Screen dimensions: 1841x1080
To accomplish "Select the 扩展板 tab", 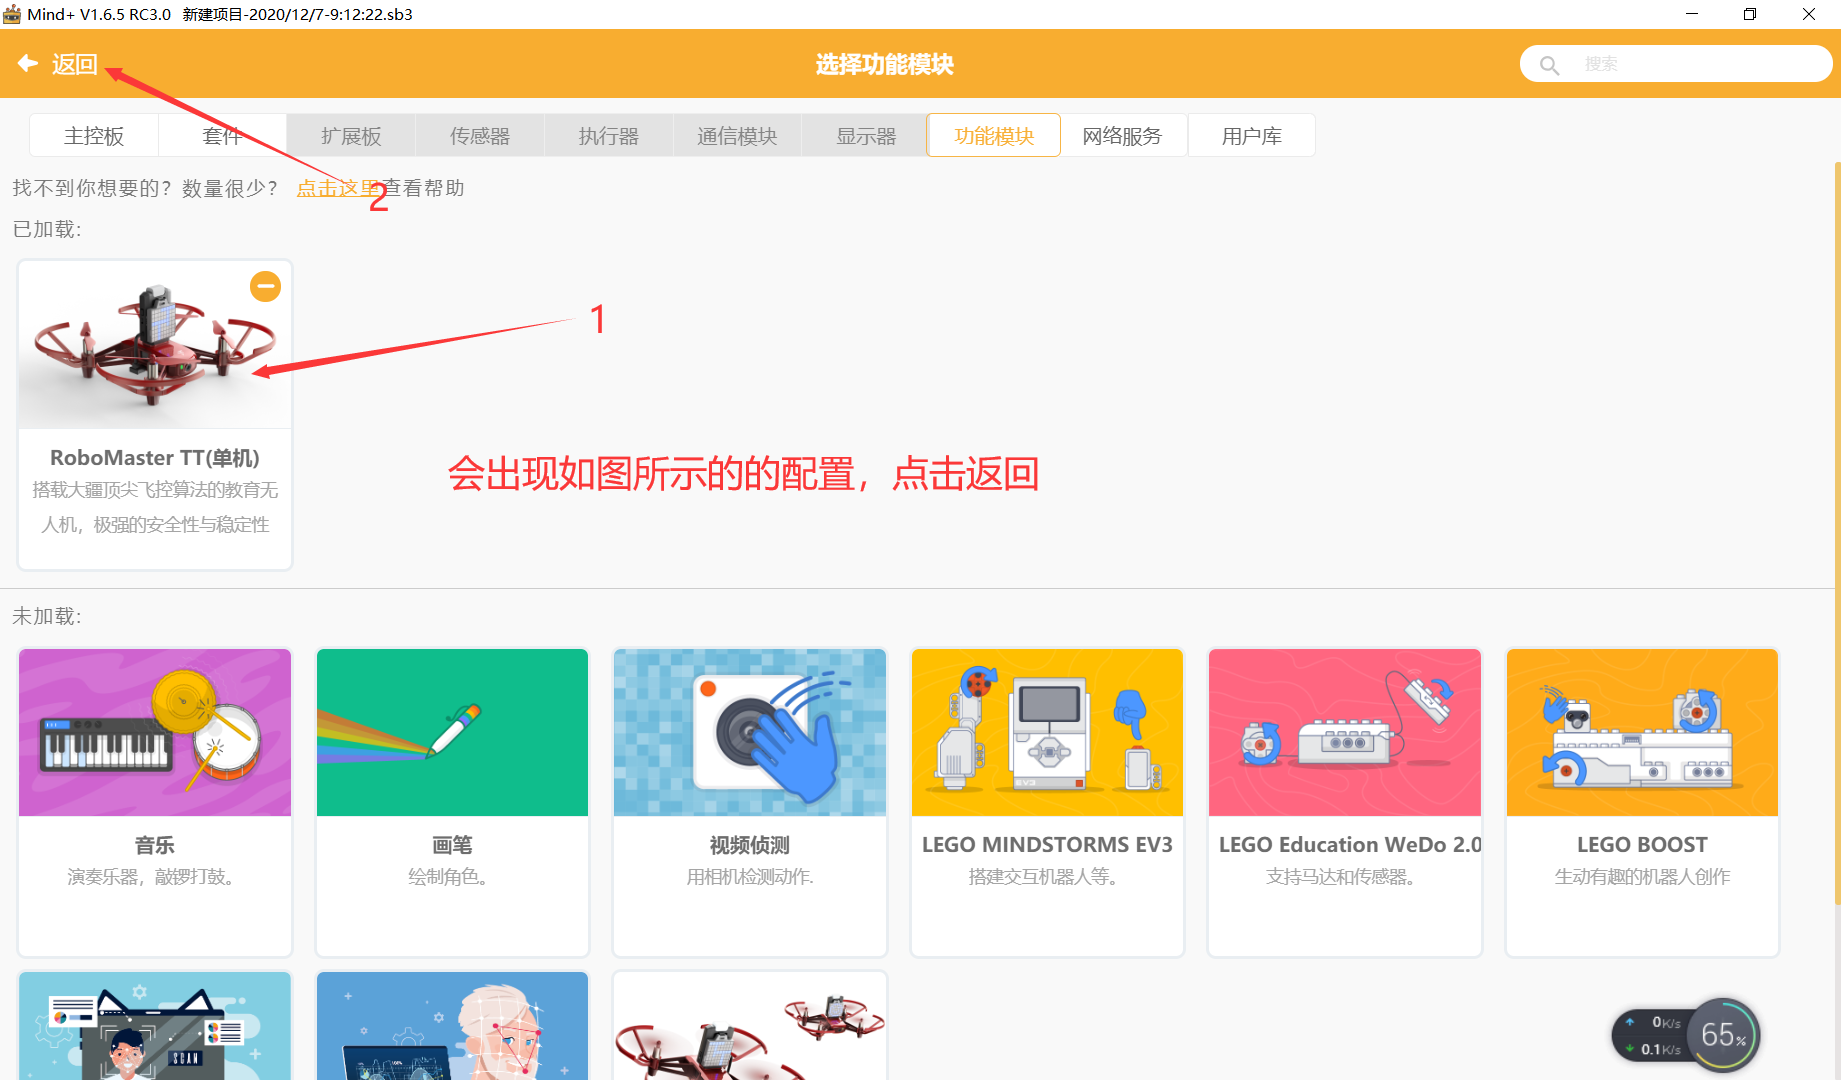I will pyautogui.click(x=351, y=136).
